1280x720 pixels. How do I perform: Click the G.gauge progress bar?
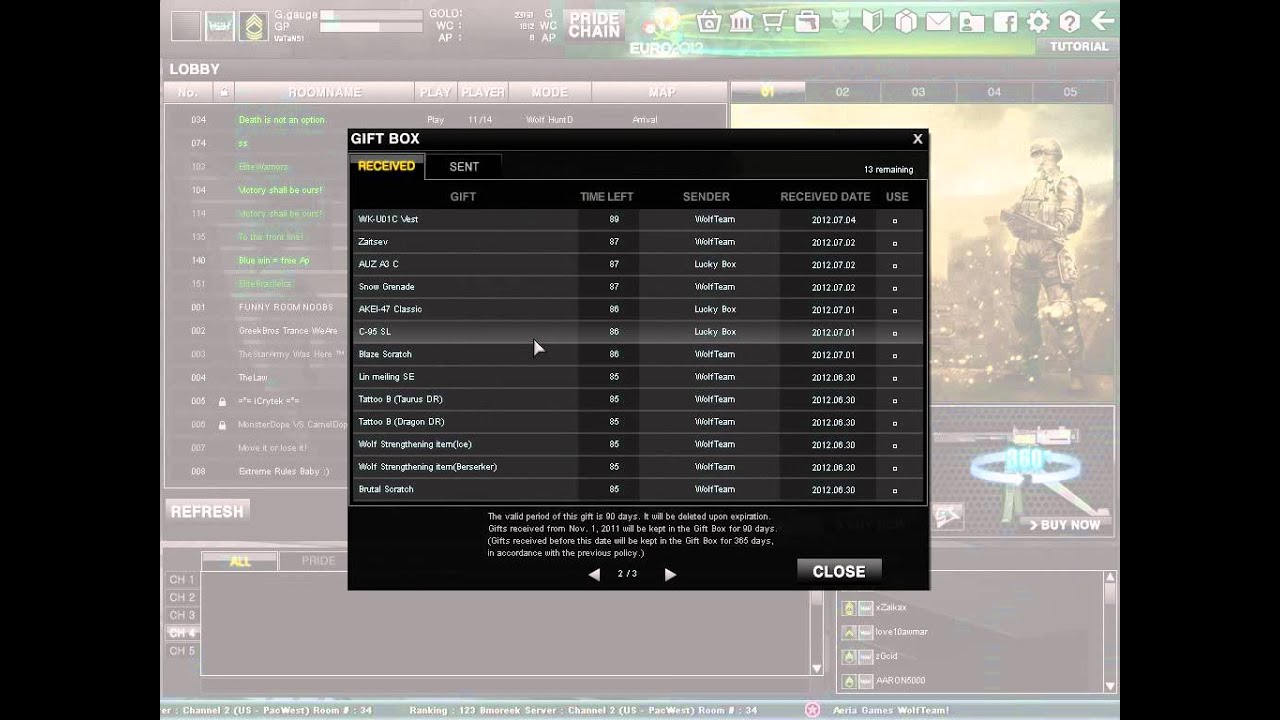point(369,15)
